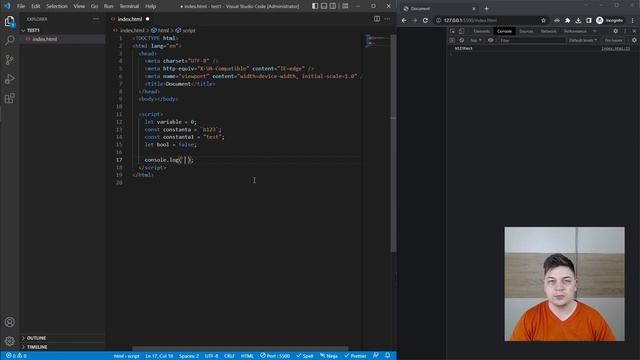Open the Explorer view in the activity bar
Viewport: 640px width, 360px height.
click(x=9, y=22)
